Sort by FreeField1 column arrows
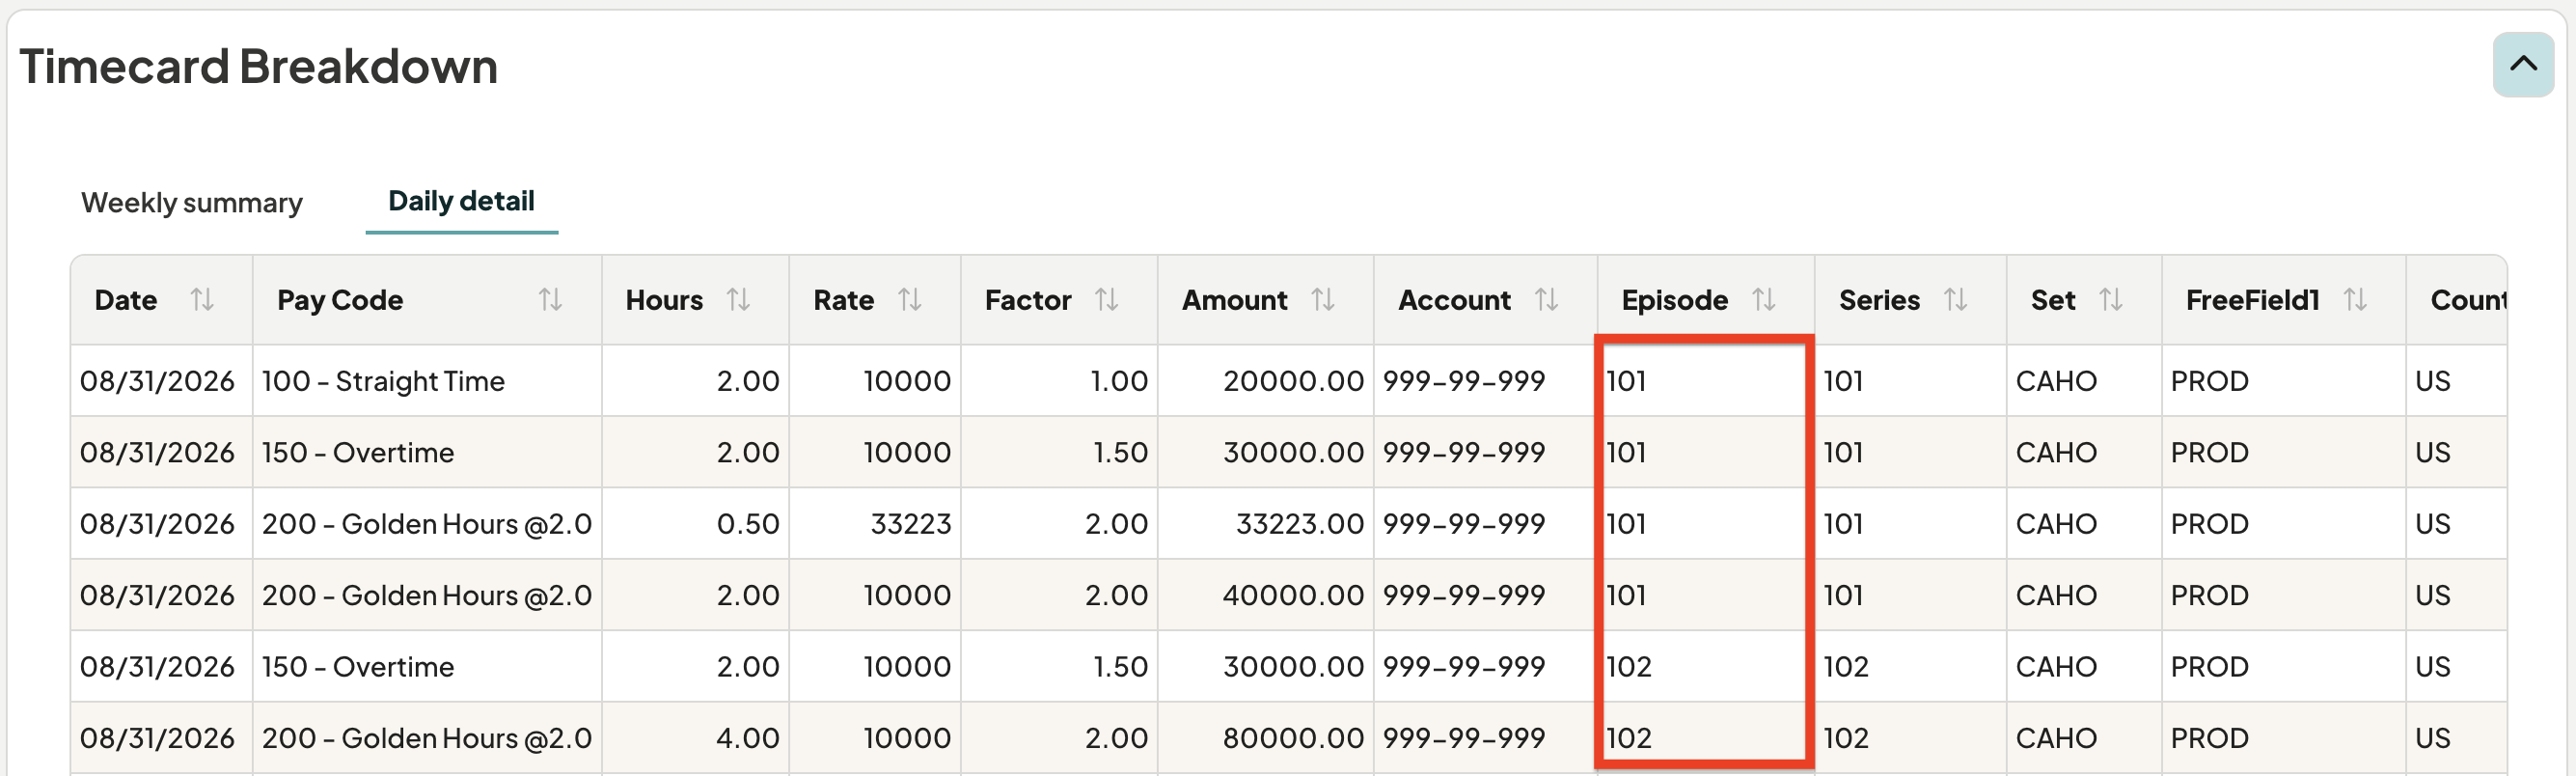 click(x=2355, y=299)
